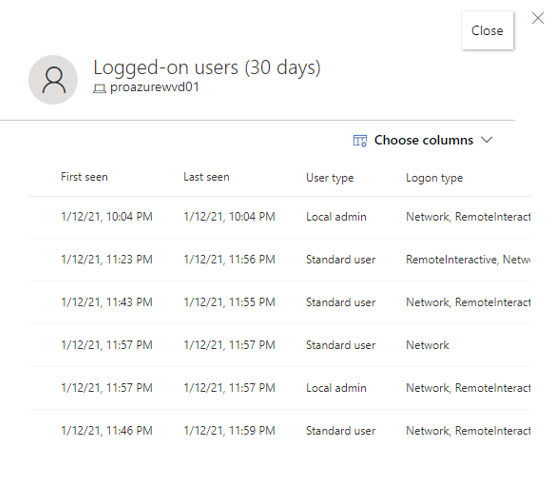The height and width of the screenshot is (481, 555).
Task: Select the row last seen 11:59 PM
Action: 279,431
